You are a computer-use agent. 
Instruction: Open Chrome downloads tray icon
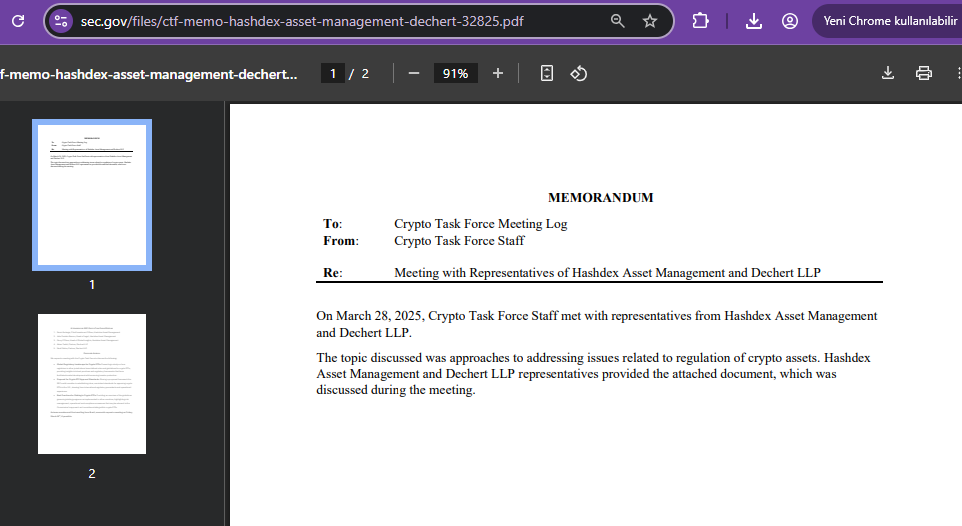(x=753, y=21)
